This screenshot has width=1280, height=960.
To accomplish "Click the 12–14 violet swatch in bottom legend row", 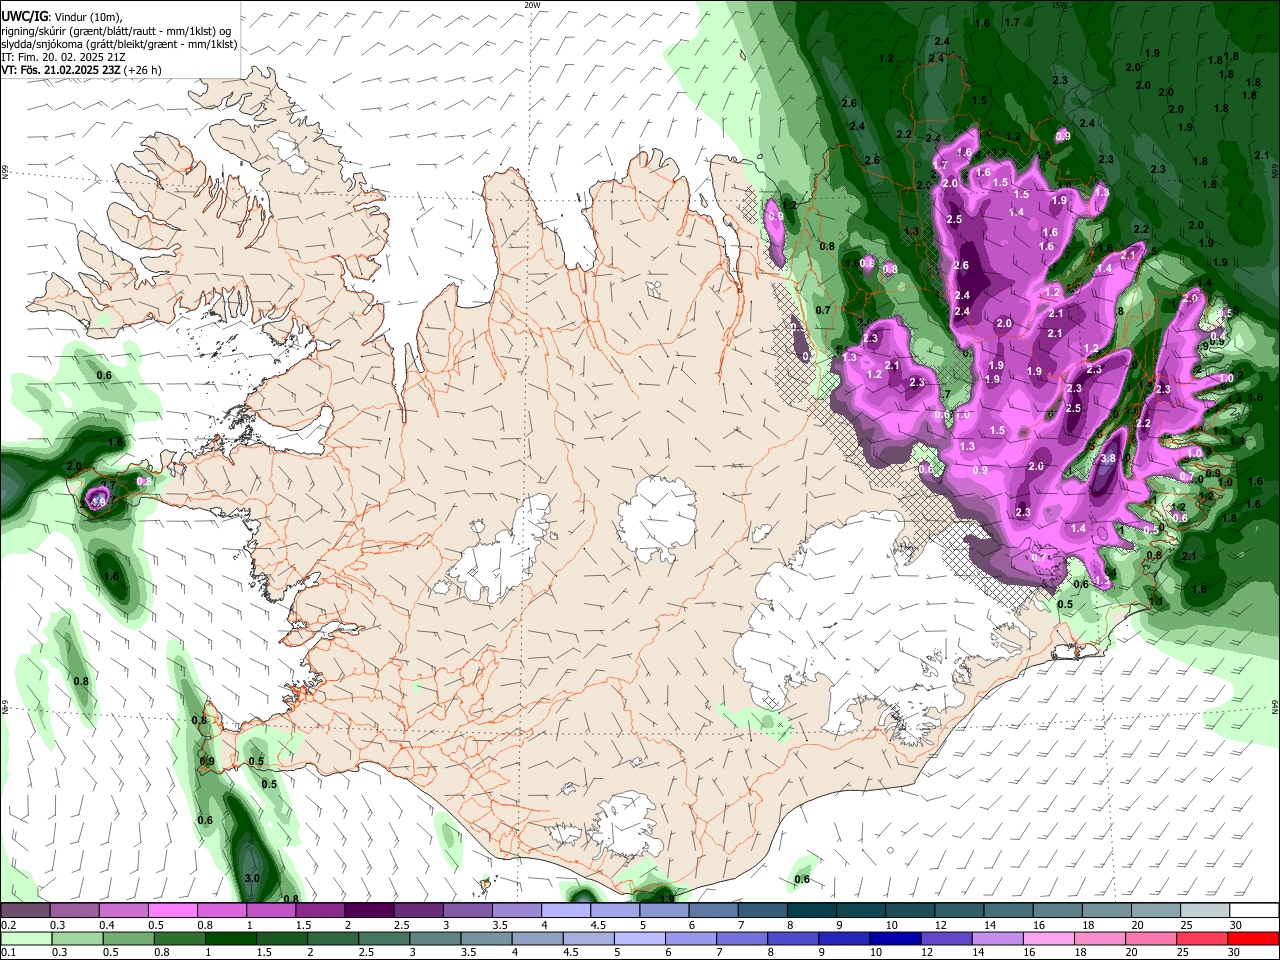I will click(947, 938).
